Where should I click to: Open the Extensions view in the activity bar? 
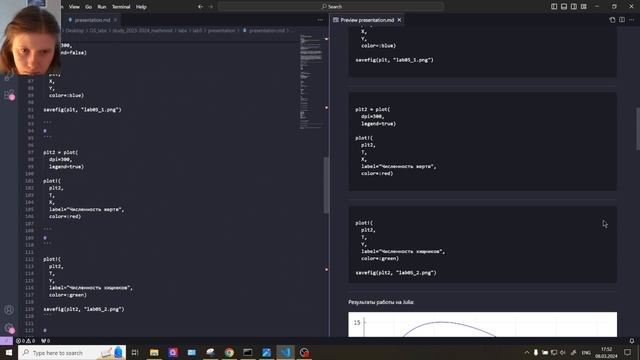pyautogui.click(x=9, y=95)
